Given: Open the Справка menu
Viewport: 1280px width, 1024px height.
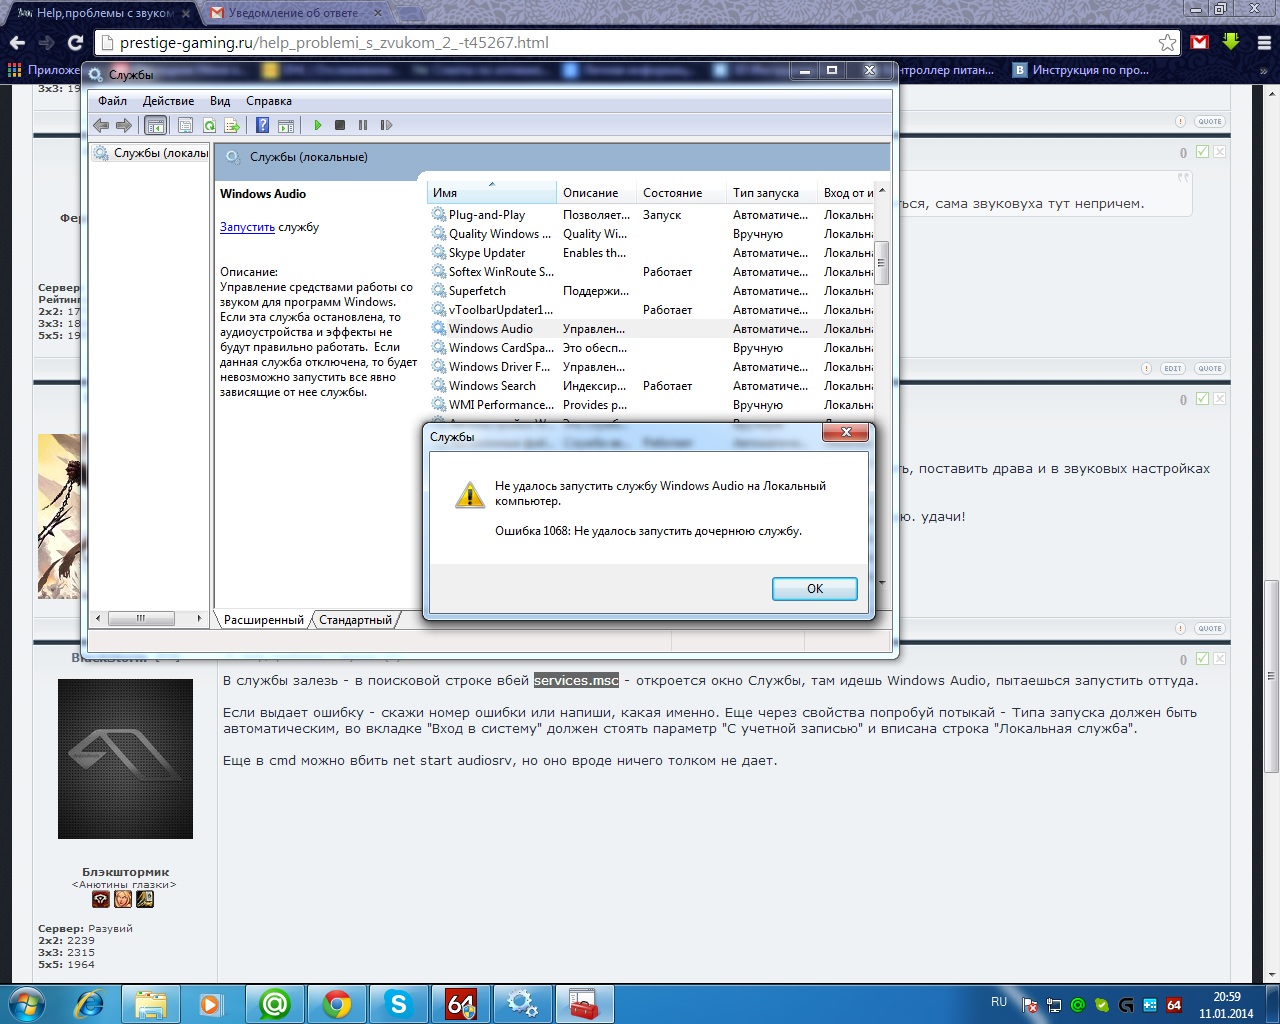Looking at the screenshot, I should (x=268, y=101).
